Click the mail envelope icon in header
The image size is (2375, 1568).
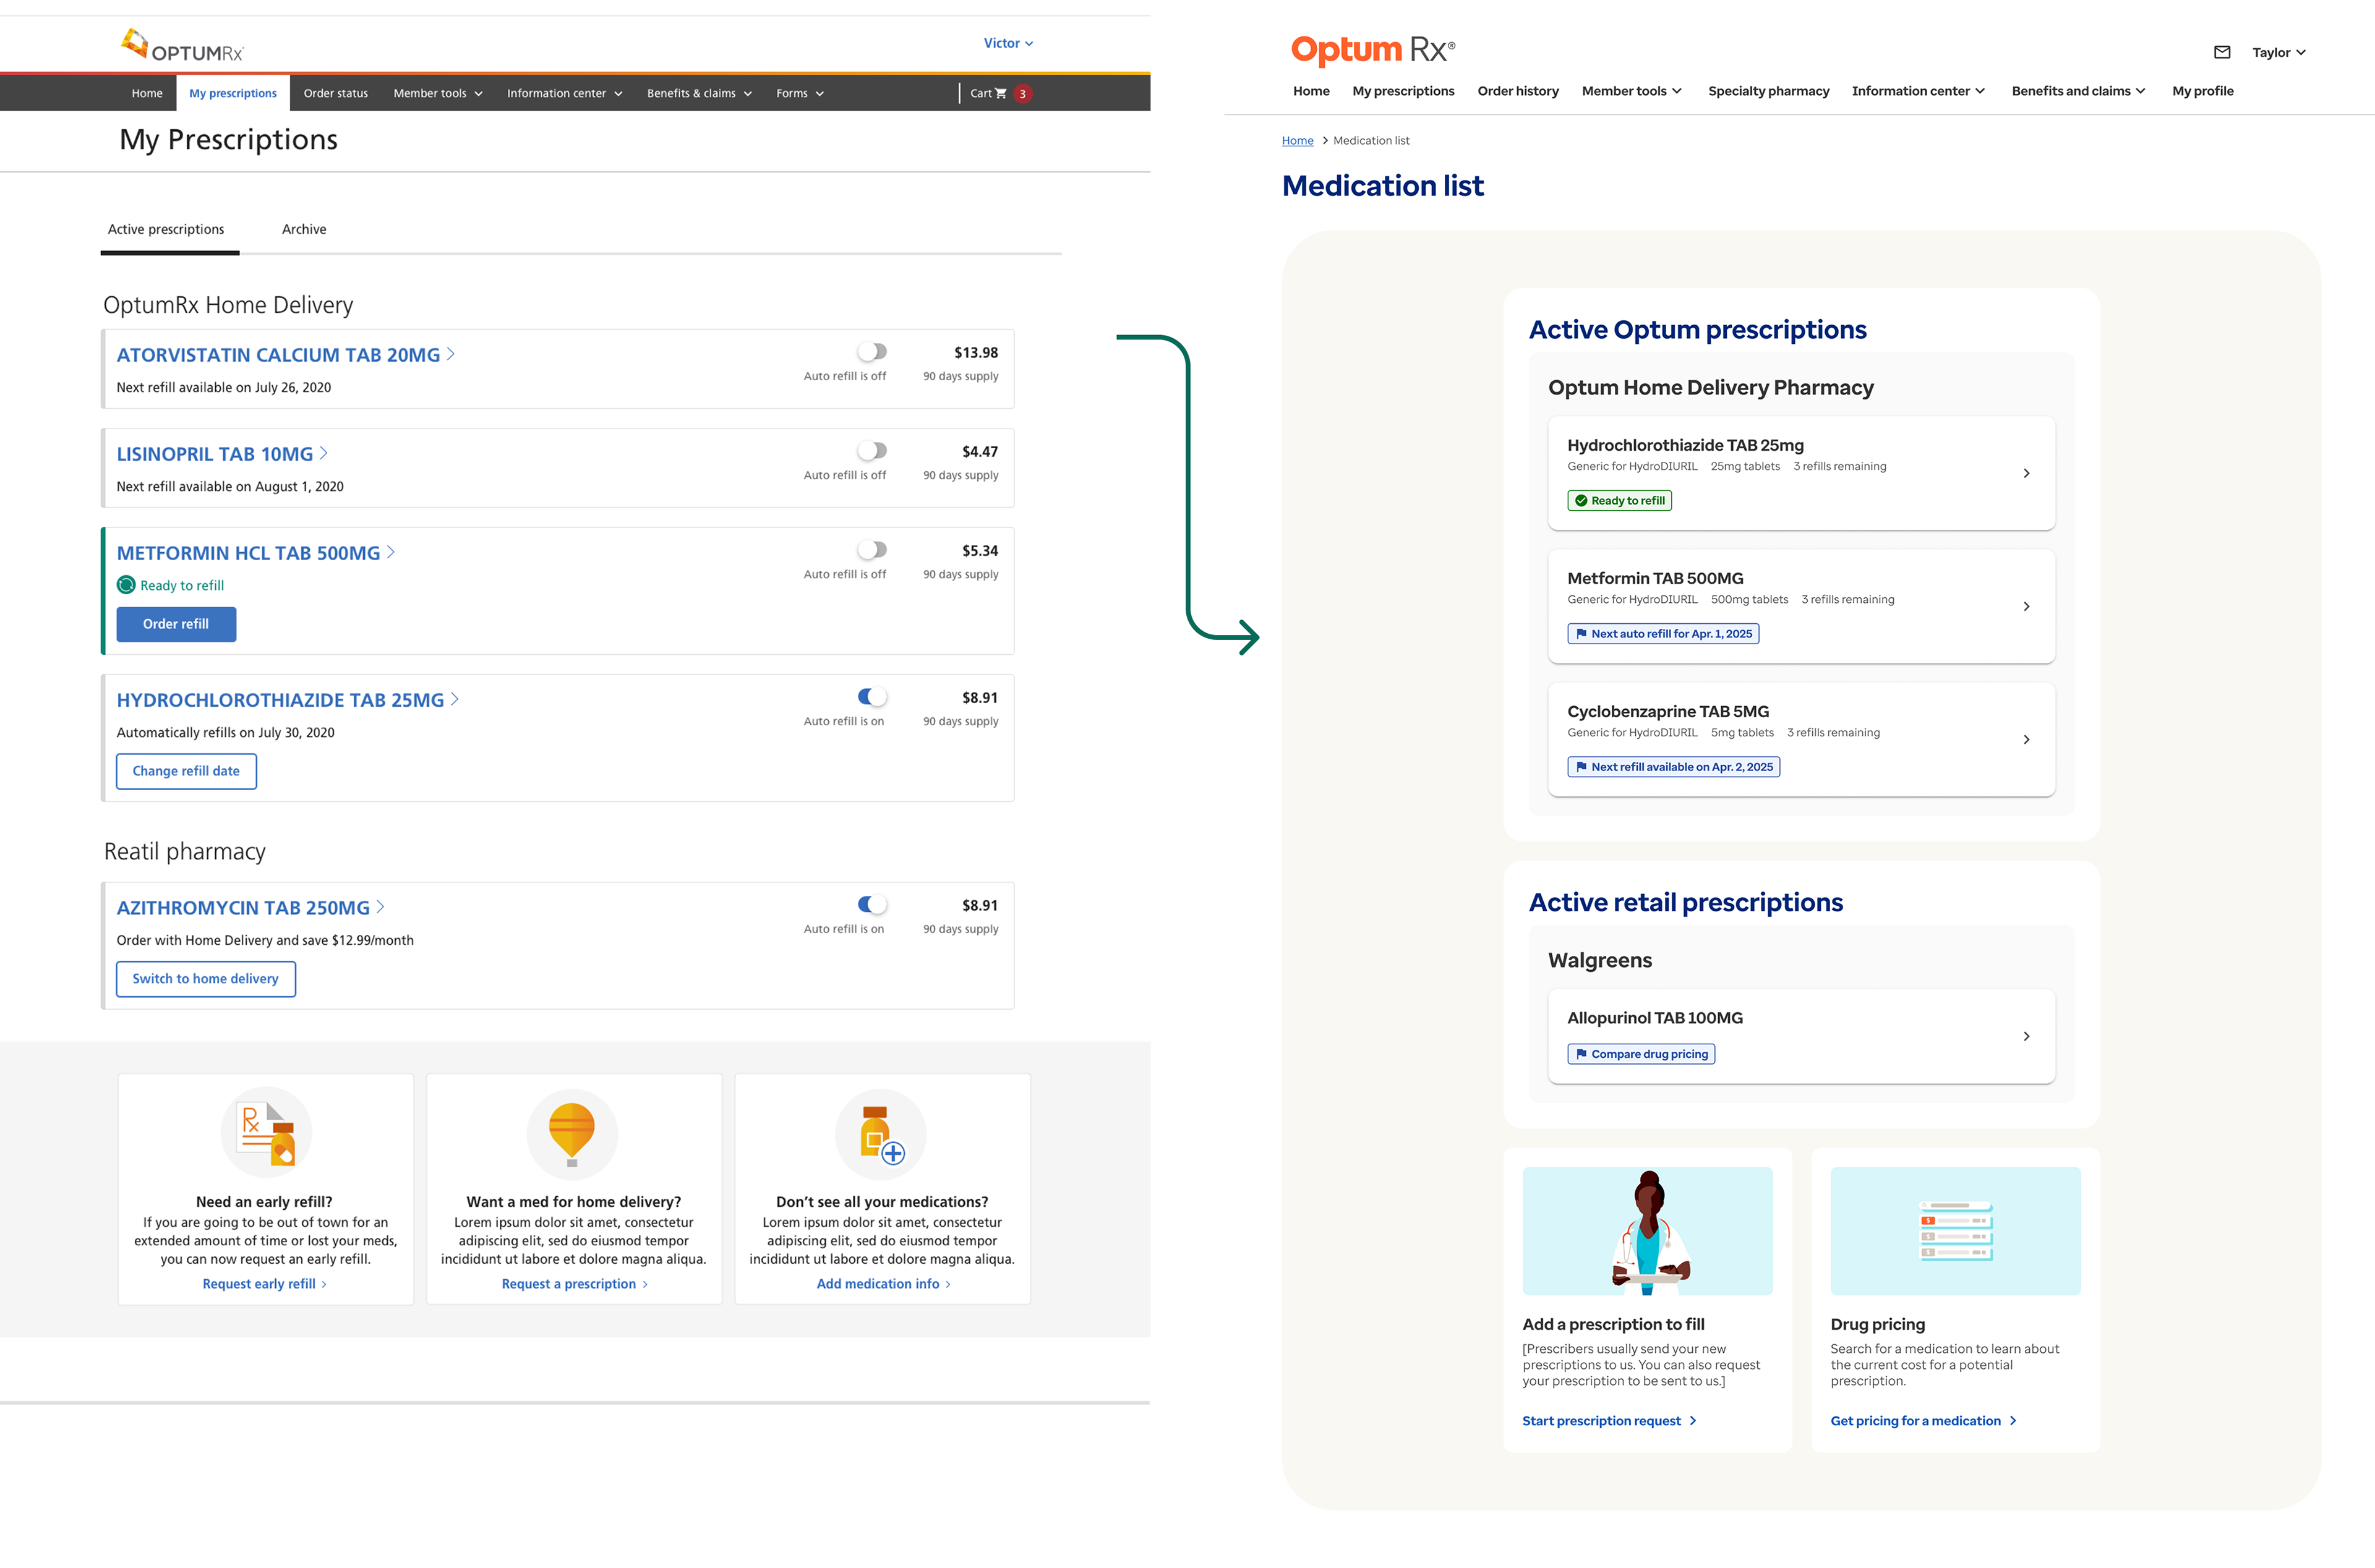point(2222,52)
